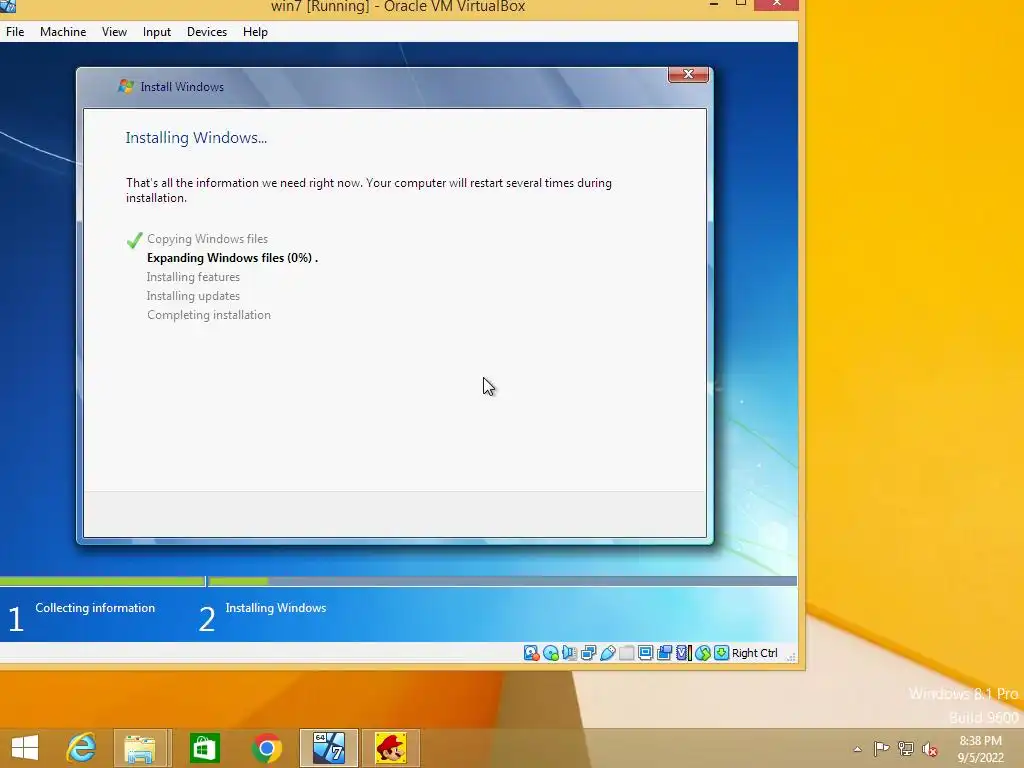
Task: Open the View menu
Action: (114, 32)
